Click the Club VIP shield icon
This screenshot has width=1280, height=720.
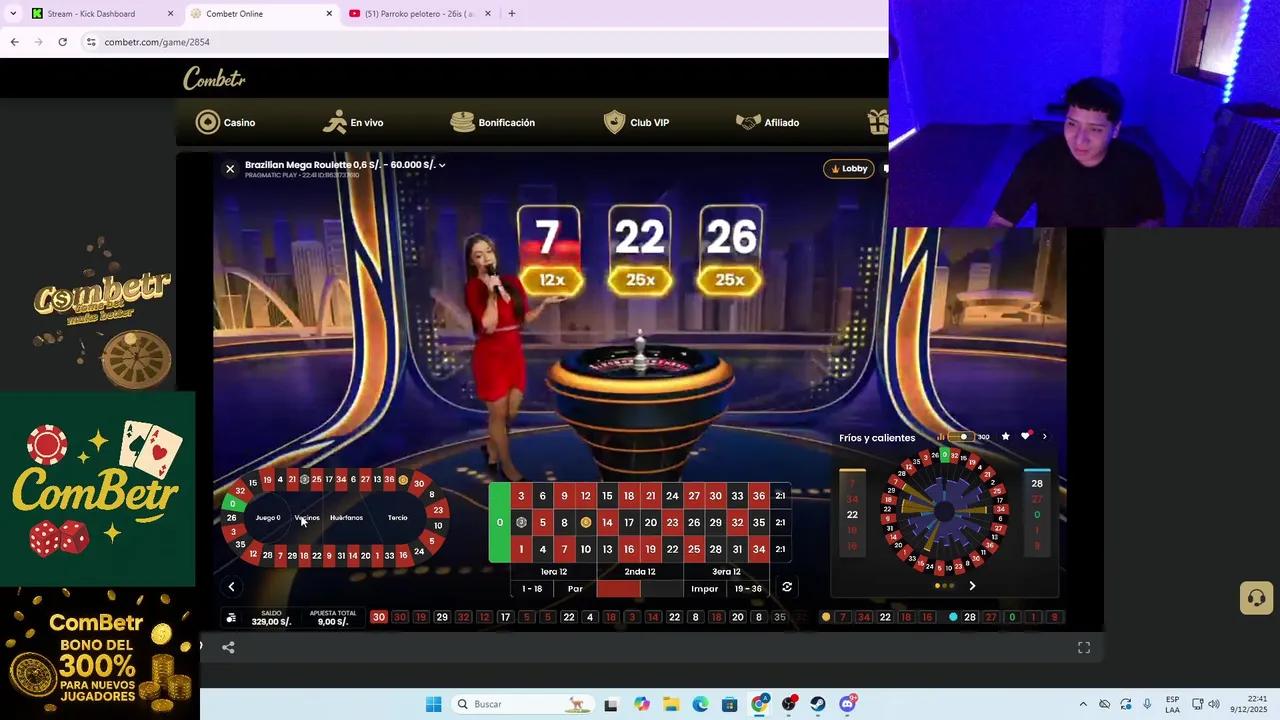click(614, 122)
